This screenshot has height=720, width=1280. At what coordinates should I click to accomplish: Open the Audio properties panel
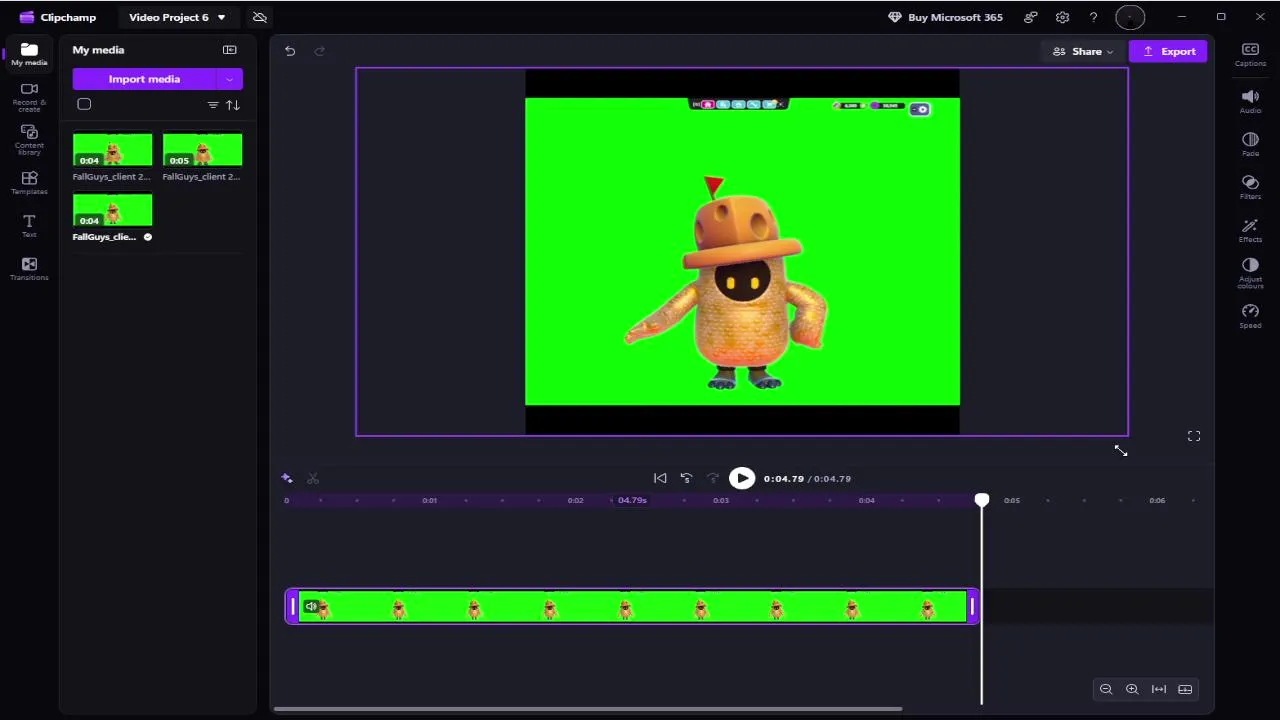coord(1250,101)
